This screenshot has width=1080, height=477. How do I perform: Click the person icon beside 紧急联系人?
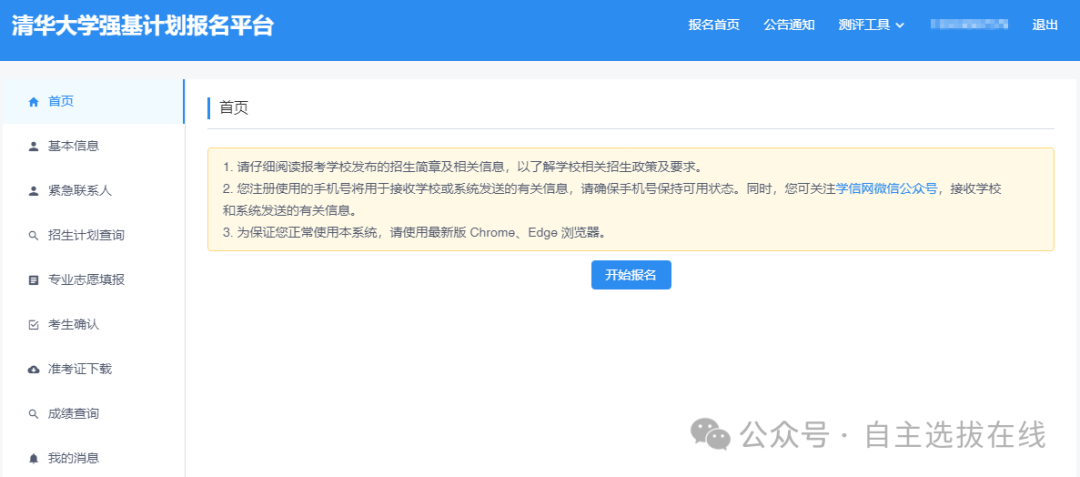[33, 191]
